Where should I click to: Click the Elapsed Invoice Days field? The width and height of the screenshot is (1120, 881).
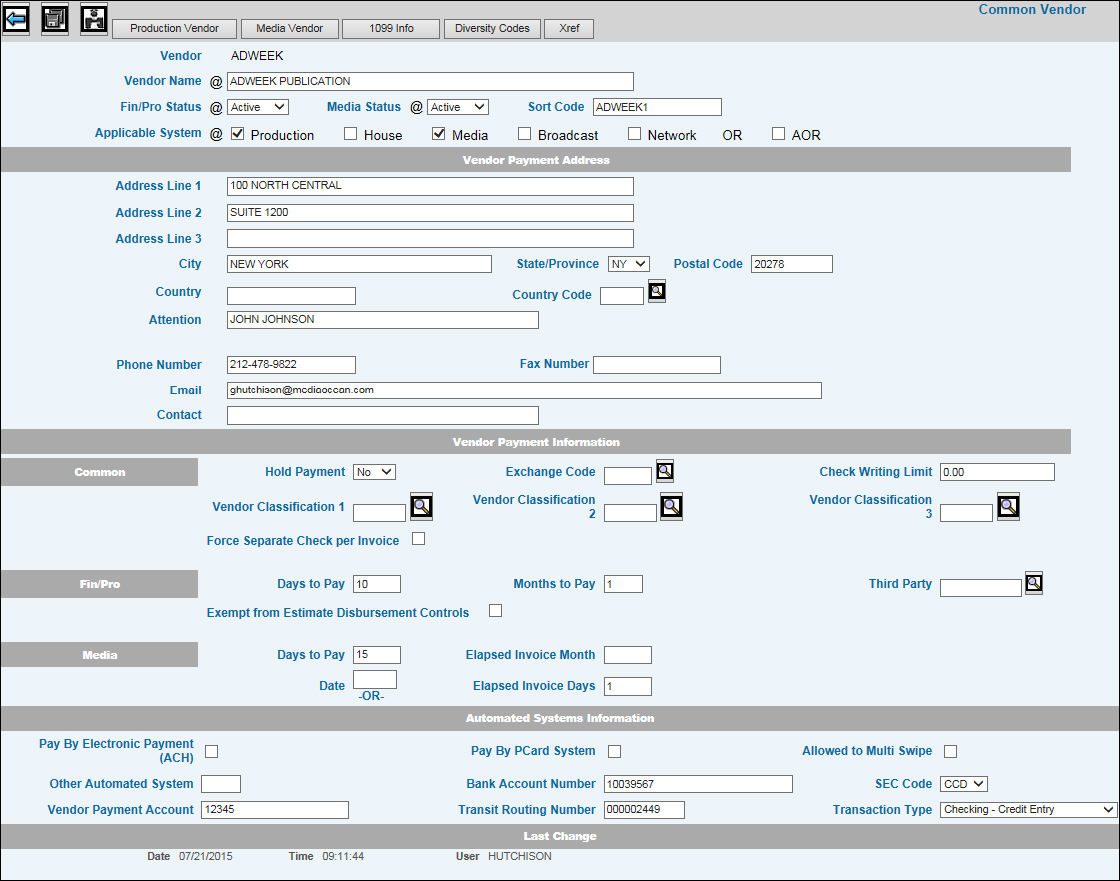tap(628, 686)
